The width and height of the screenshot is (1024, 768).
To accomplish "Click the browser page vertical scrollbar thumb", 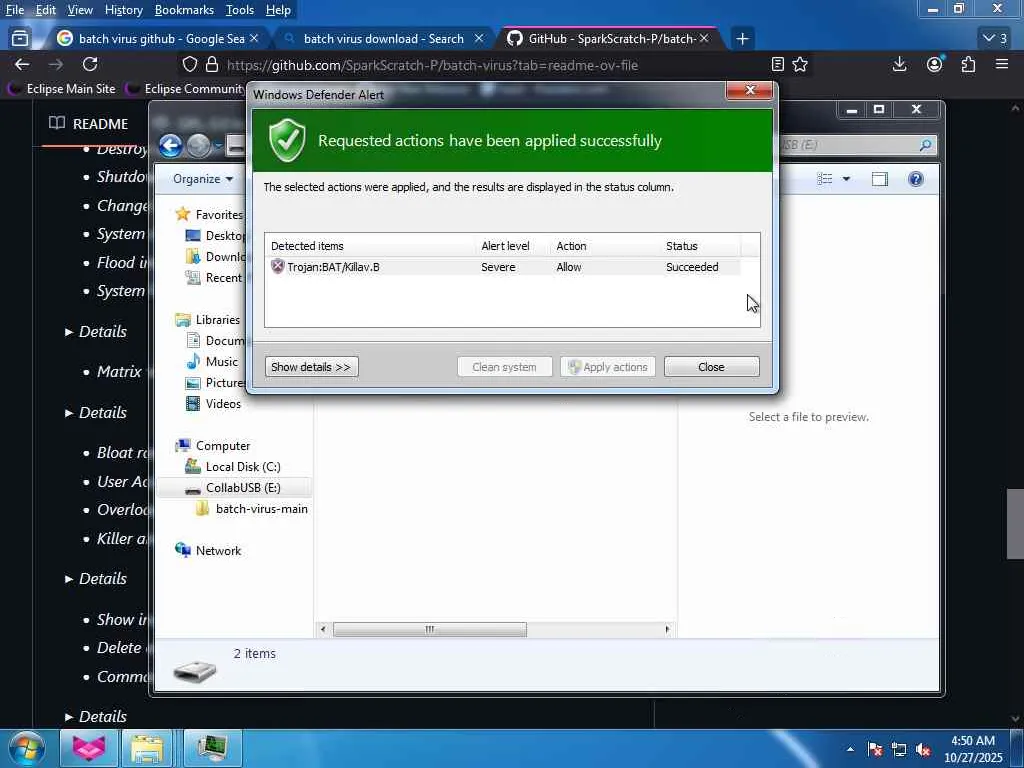I will click(x=1015, y=524).
